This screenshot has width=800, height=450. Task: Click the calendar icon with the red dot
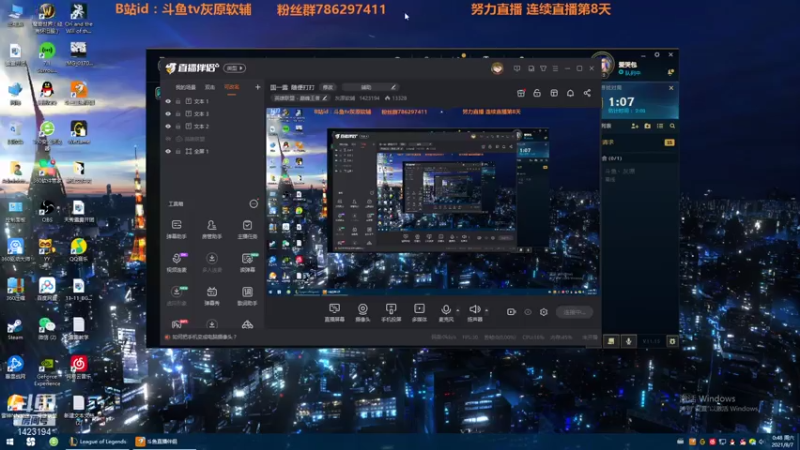click(x=520, y=93)
